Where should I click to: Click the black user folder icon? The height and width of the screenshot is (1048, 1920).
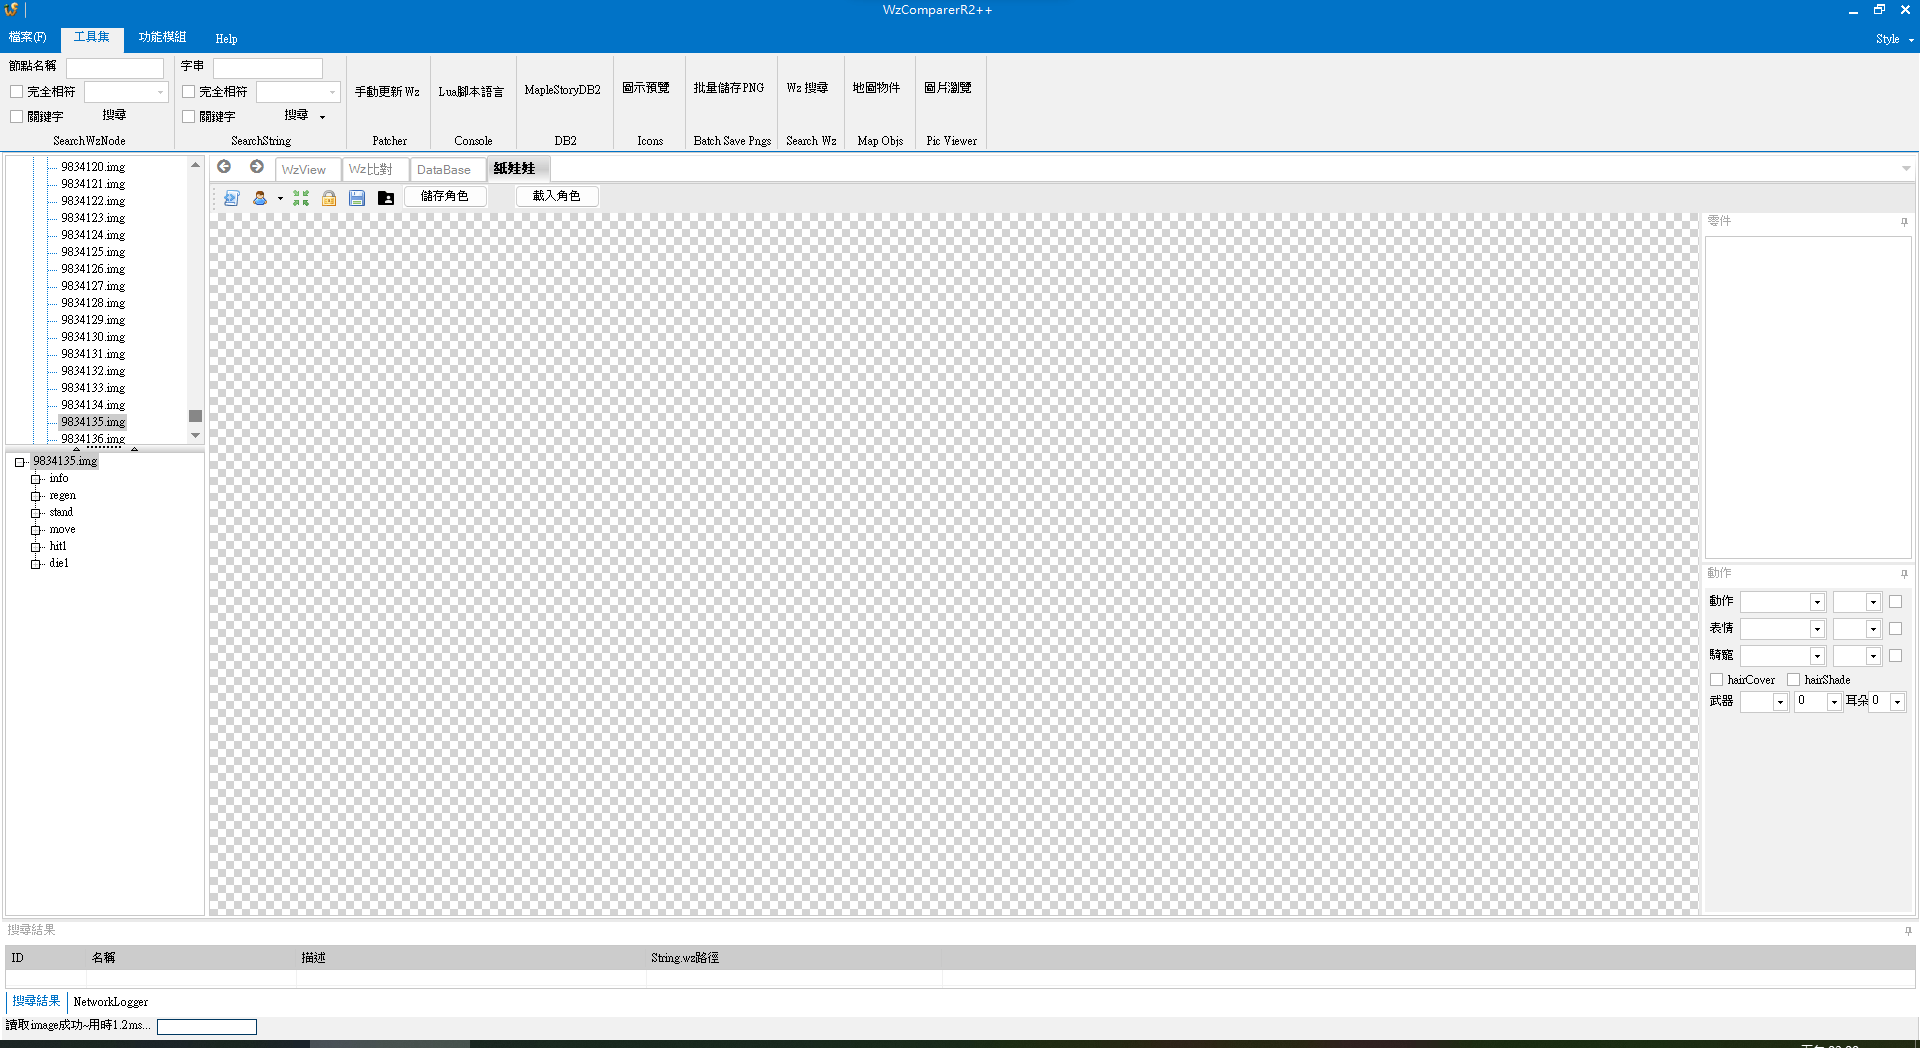tap(386, 198)
